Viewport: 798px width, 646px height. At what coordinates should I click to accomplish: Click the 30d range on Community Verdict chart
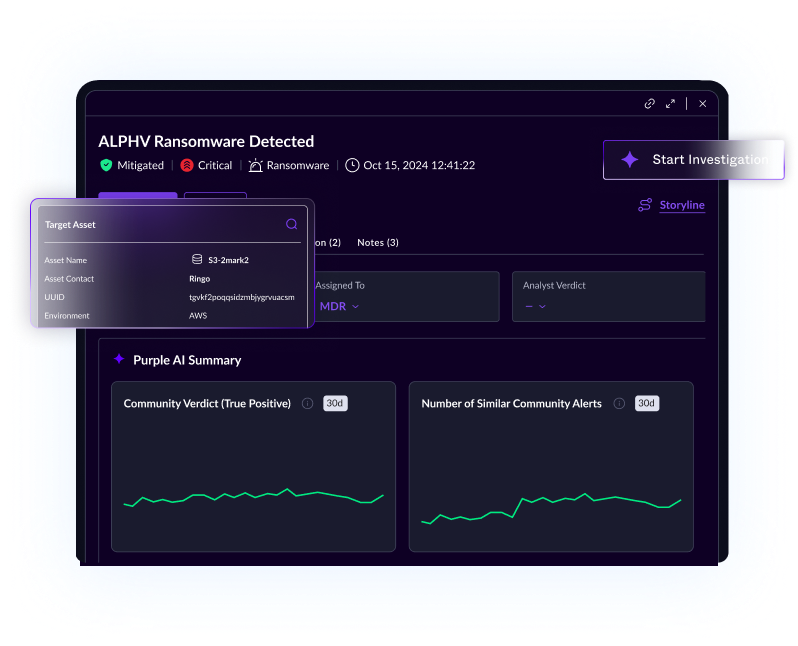(x=336, y=404)
